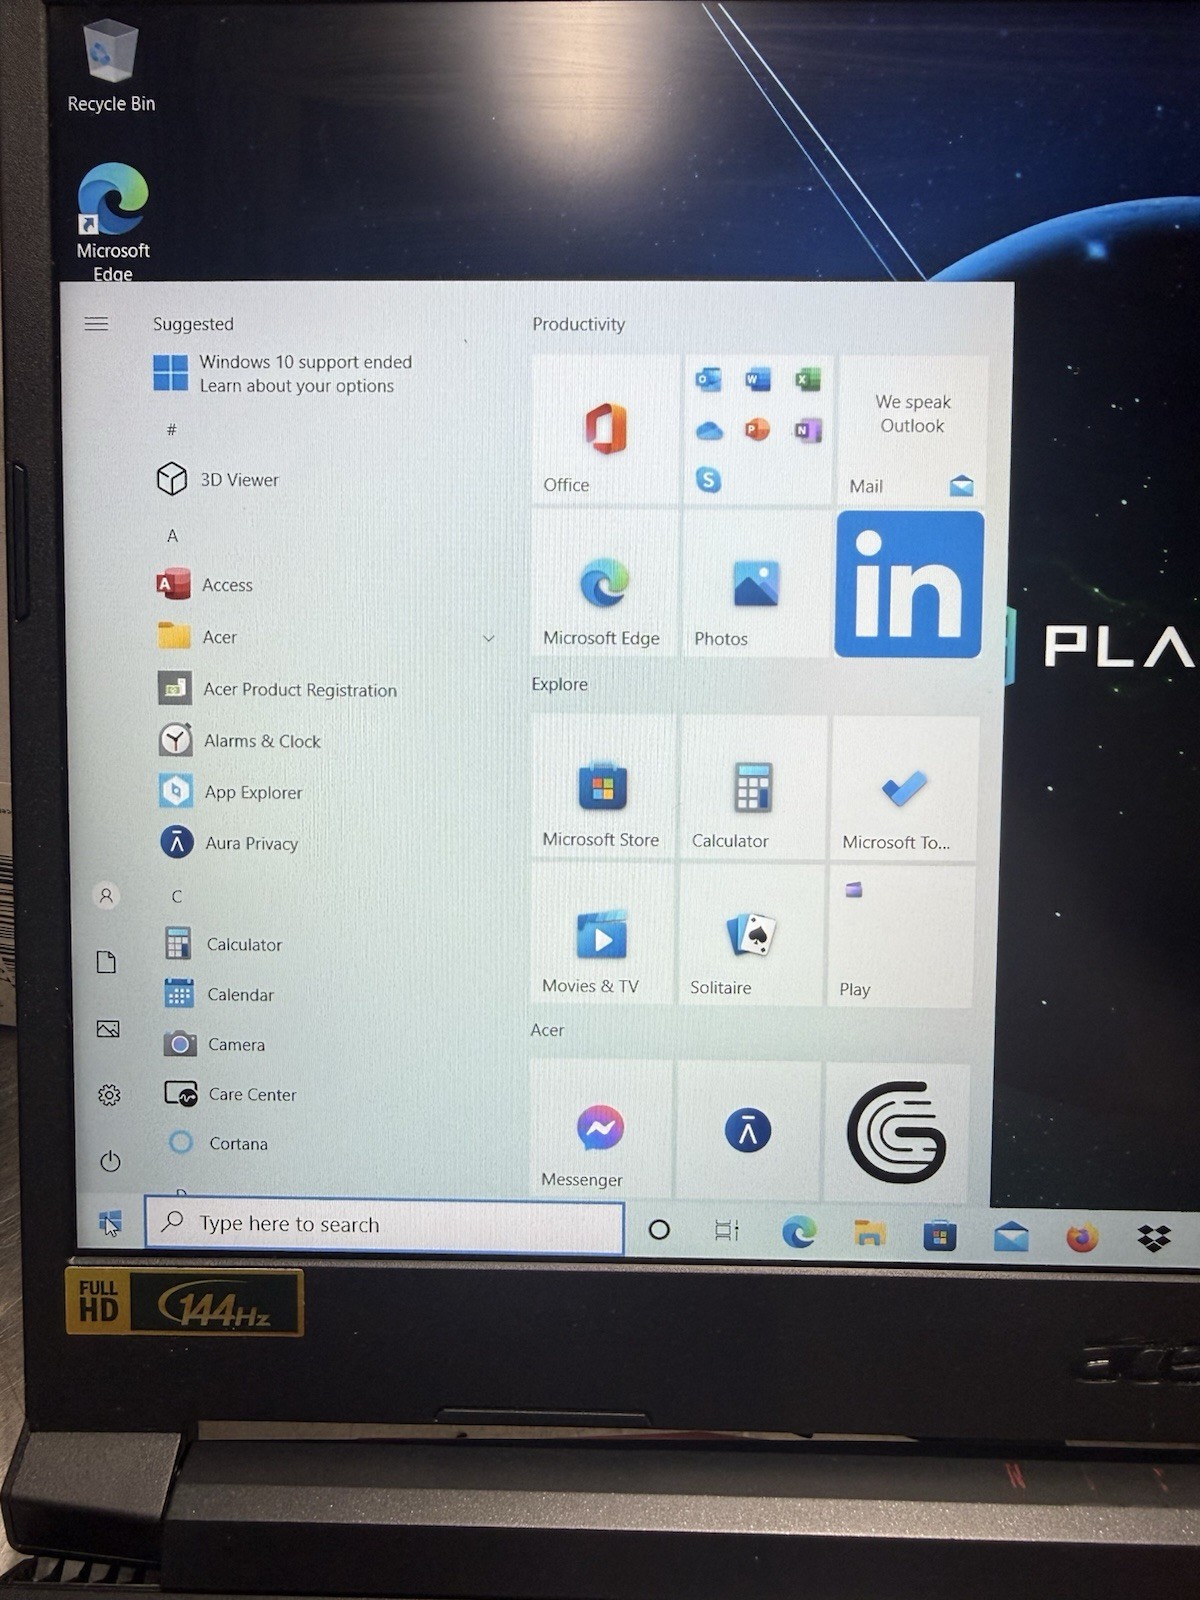
Task: Open Care Center app
Action: [231, 1094]
